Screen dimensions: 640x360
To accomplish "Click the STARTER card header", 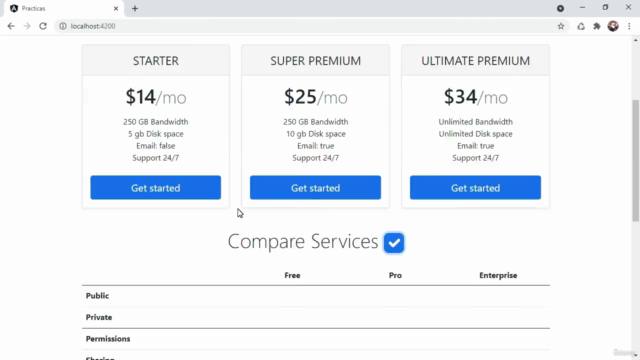I will coord(156,60).
